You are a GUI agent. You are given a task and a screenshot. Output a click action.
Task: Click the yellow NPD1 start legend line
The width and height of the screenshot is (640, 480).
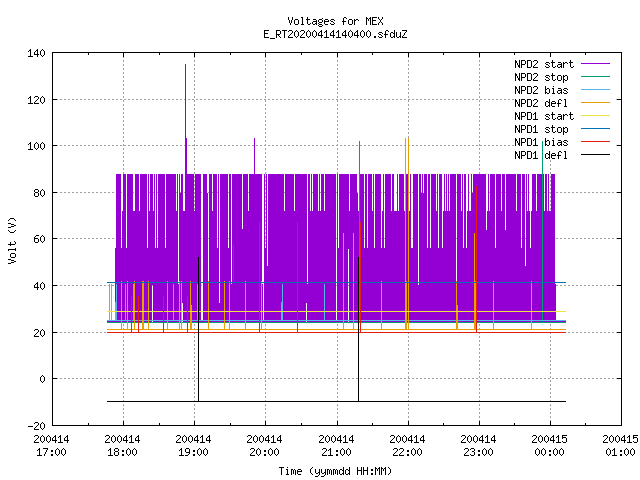595,116
